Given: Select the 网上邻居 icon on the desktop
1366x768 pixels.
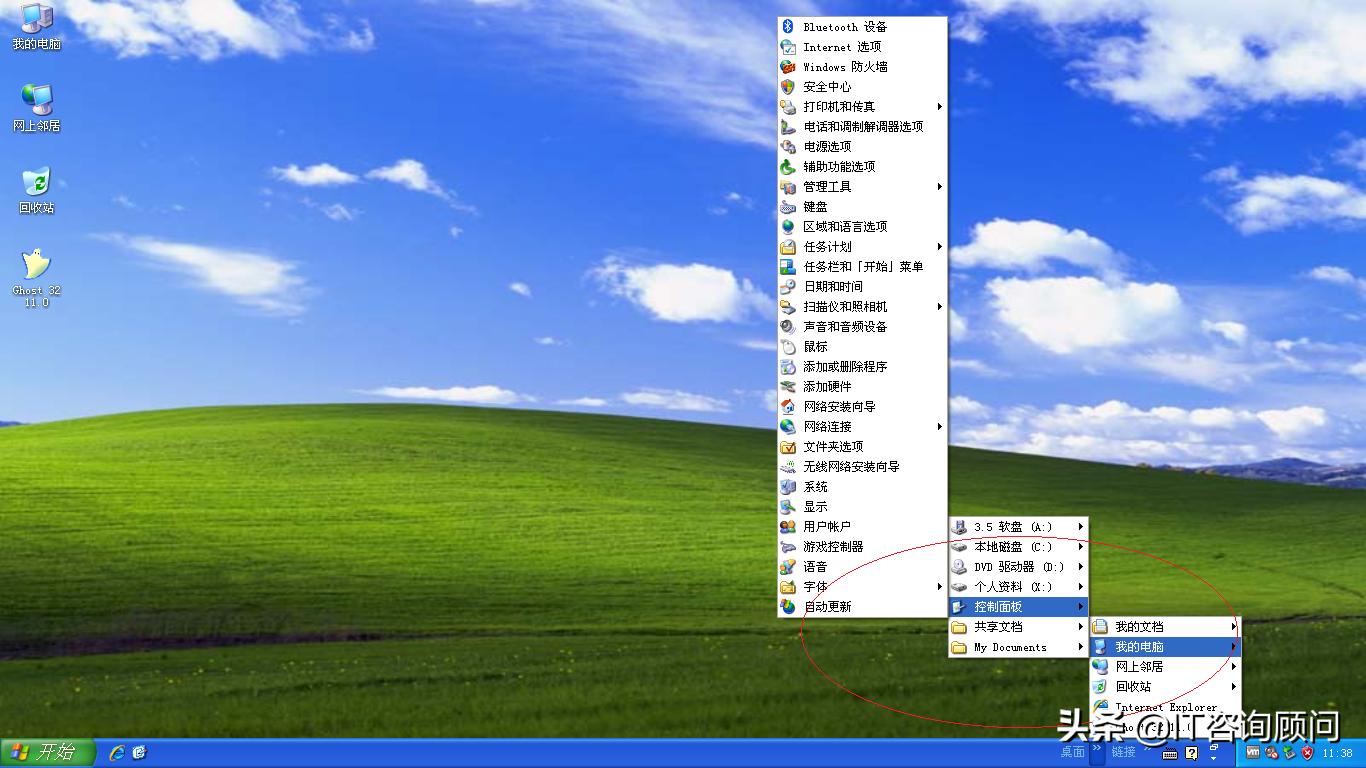Looking at the screenshot, I should click(x=36, y=101).
